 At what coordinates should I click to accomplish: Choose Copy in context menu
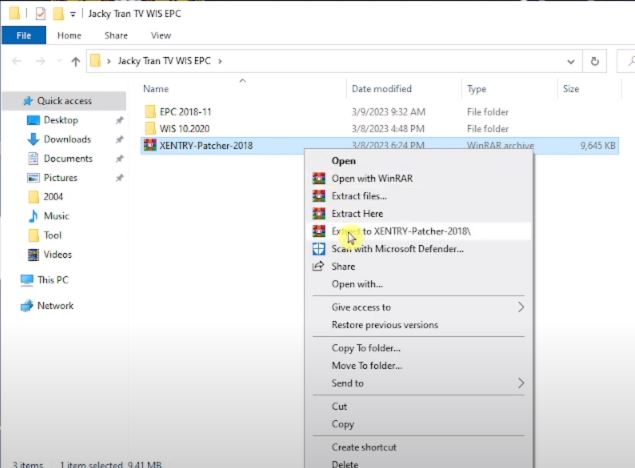(343, 424)
